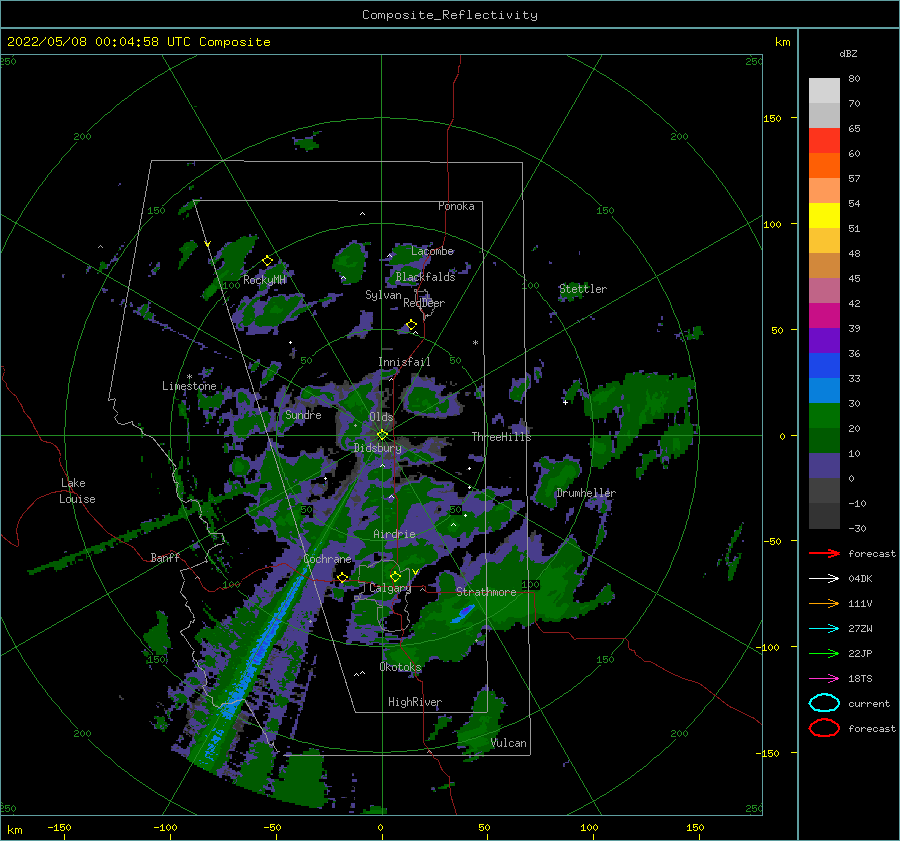This screenshot has height=841, width=900.
Task: Click the -150 tick label on the bottom axis
Action: (x=60, y=827)
